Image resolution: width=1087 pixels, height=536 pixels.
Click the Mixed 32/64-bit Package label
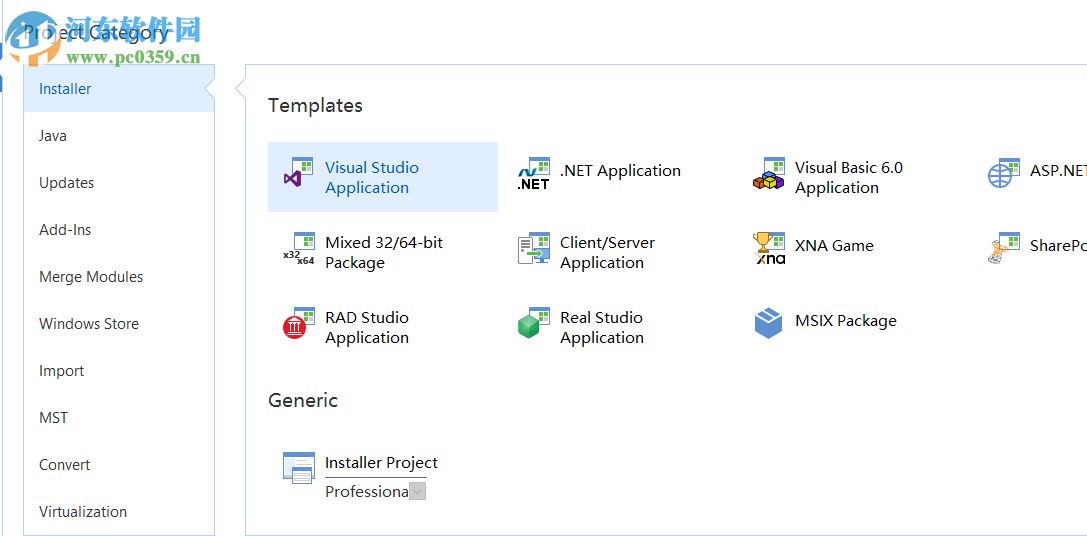pos(384,252)
